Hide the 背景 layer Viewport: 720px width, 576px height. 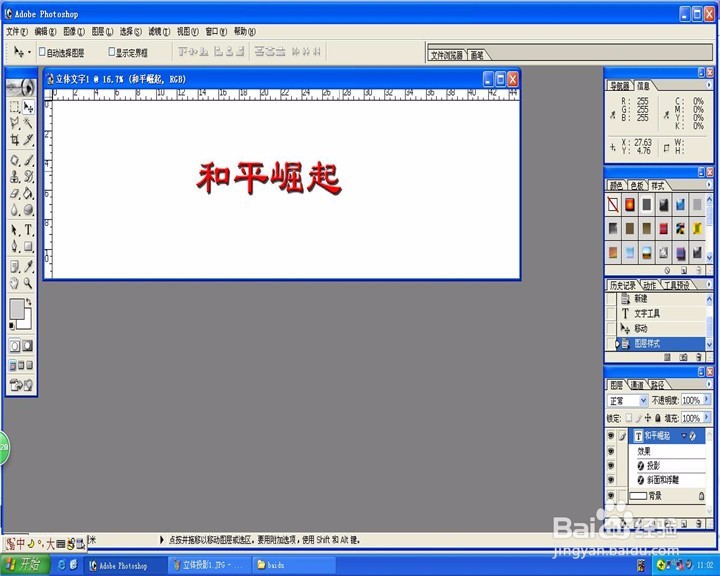tap(611, 496)
